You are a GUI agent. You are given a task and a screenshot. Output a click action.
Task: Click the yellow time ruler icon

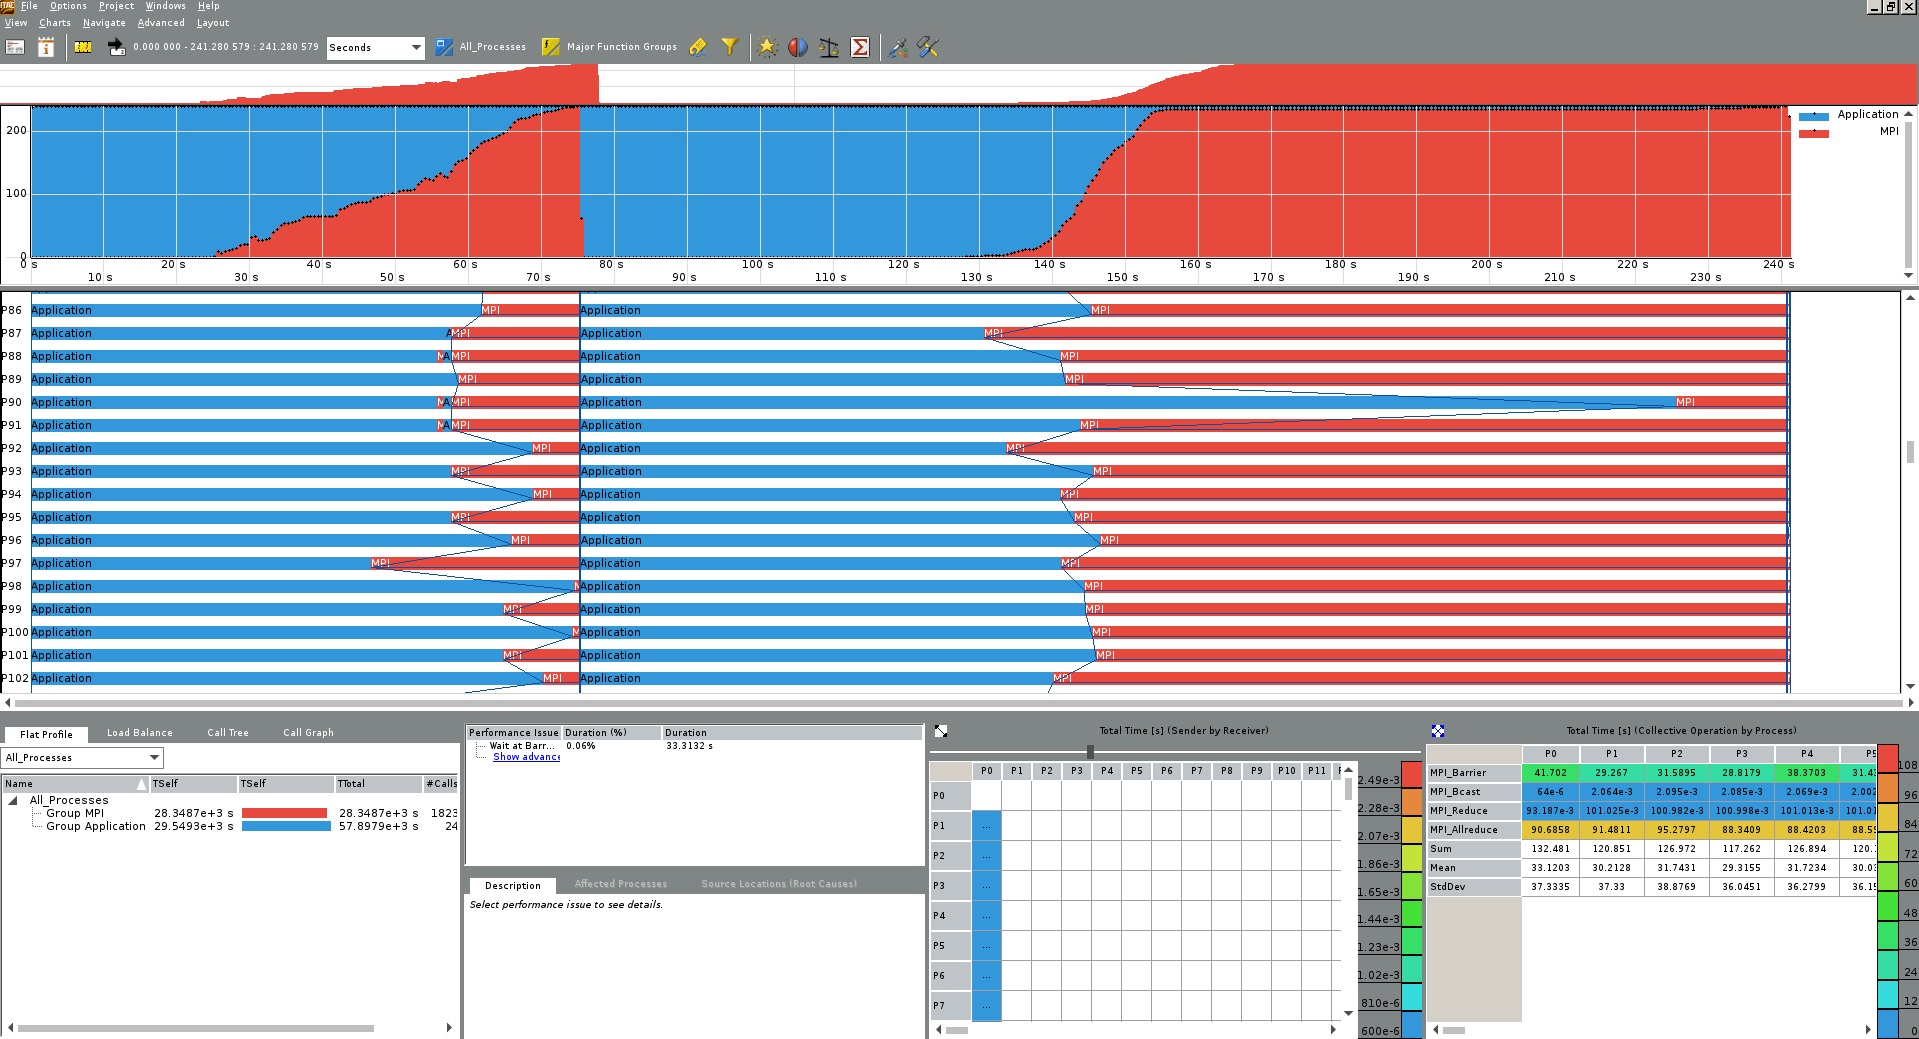(x=83, y=47)
